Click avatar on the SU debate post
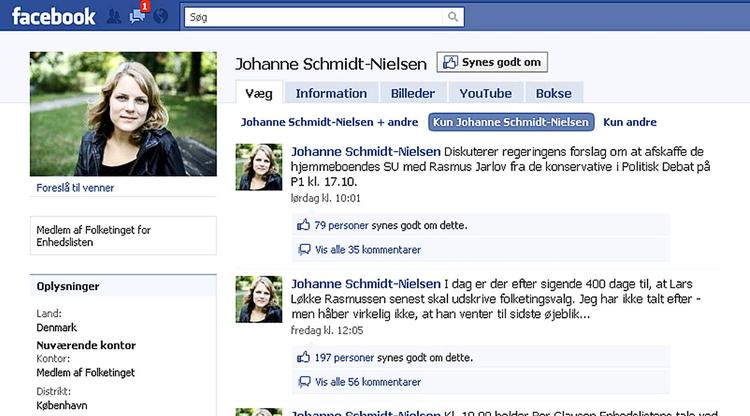The width and height of the screenshot is (750, 416). (259, 167)
